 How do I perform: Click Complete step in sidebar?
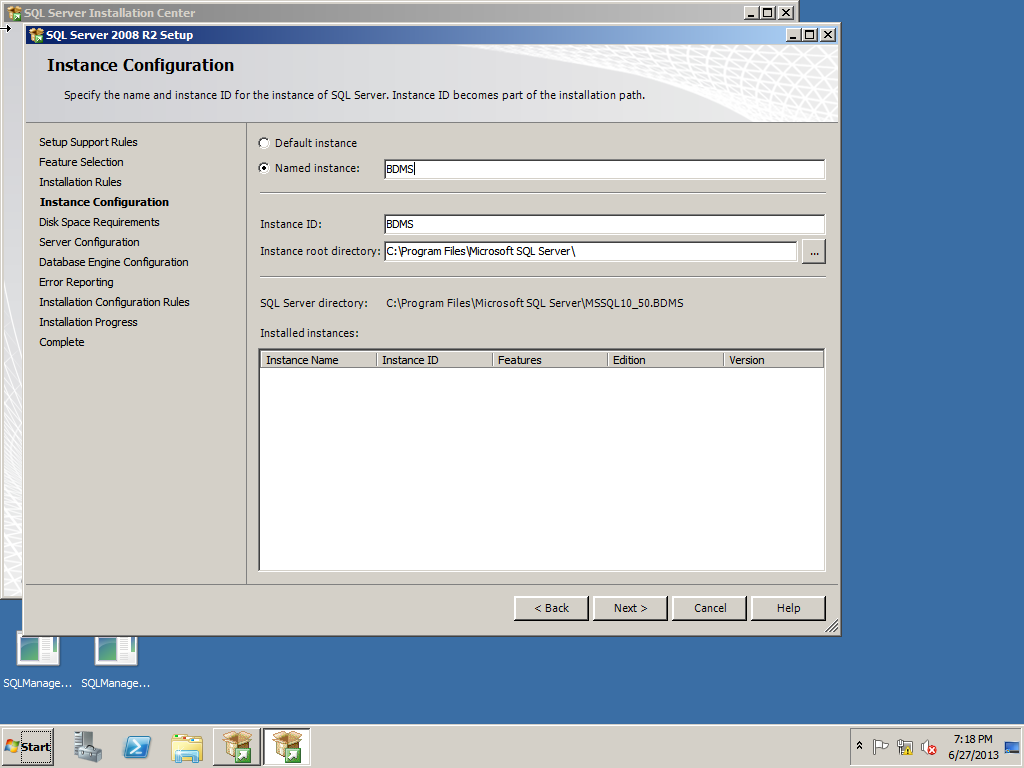click(x=62, y=342)
